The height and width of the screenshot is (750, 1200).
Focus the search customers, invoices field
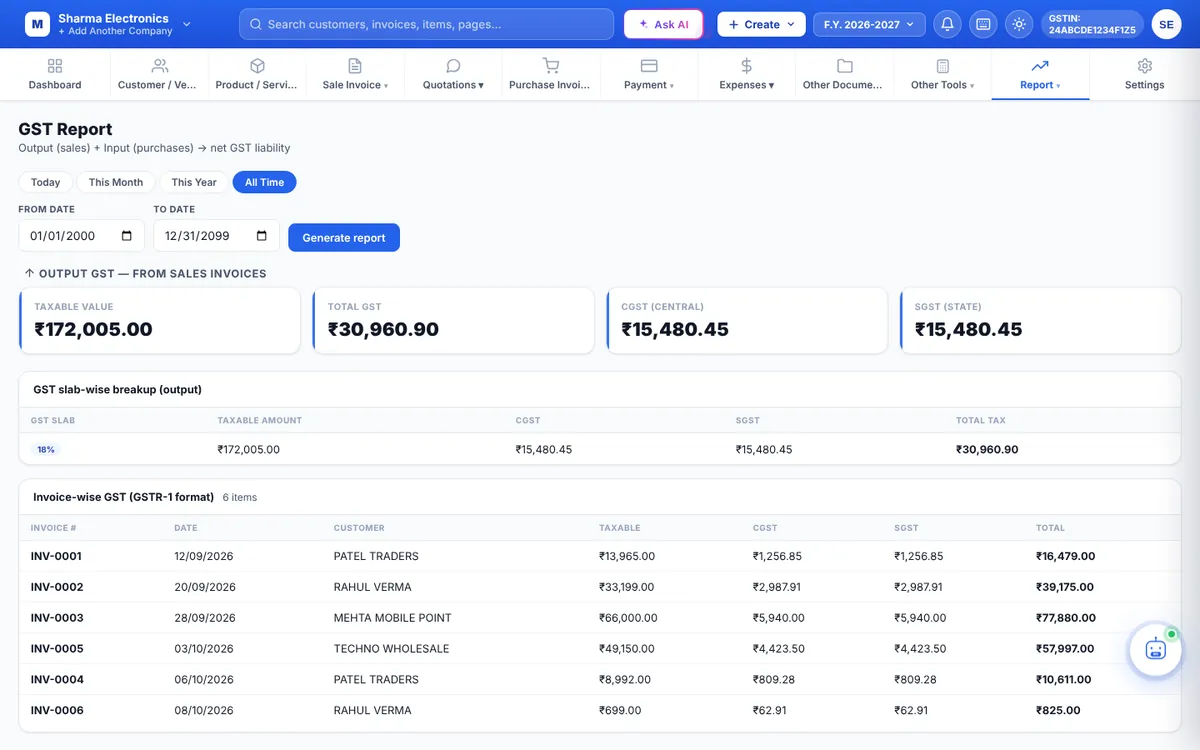pyautogui.click(x=426, y=24)
